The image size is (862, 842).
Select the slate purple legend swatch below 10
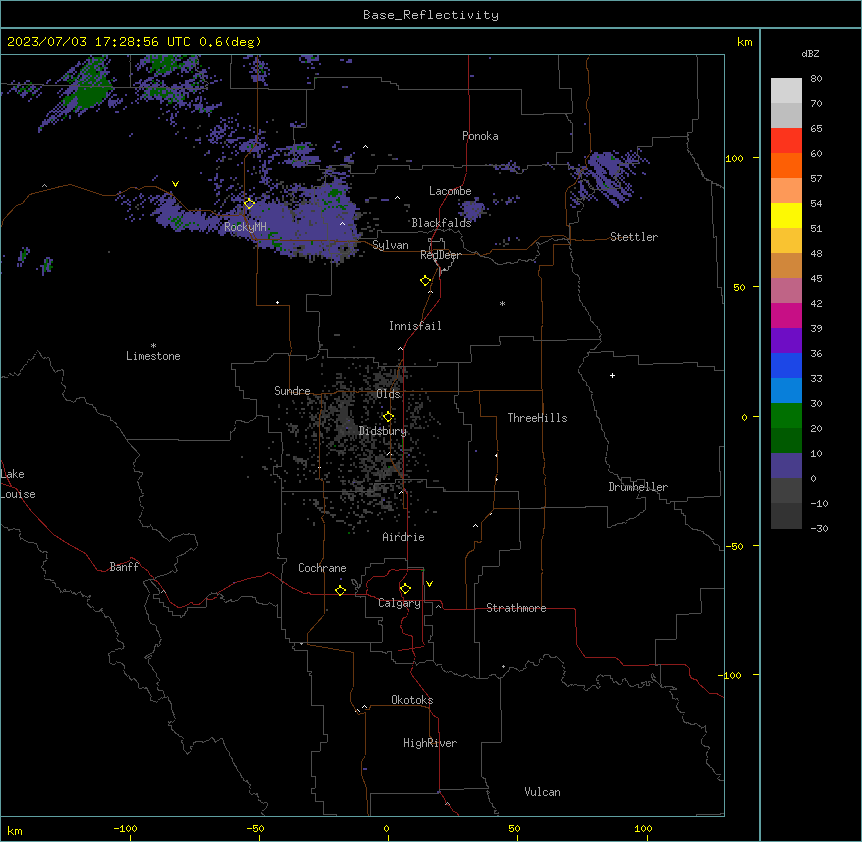tap(786, 466)
